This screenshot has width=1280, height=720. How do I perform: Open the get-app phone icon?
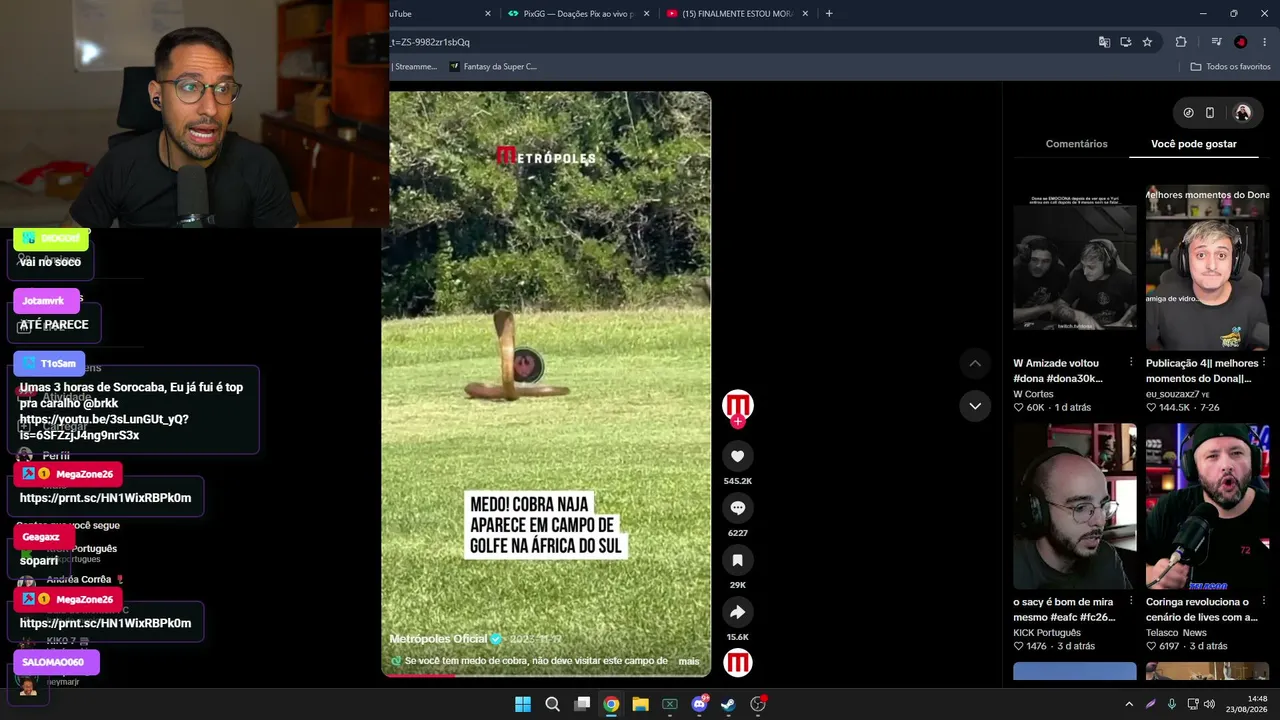click(1210, 113)
